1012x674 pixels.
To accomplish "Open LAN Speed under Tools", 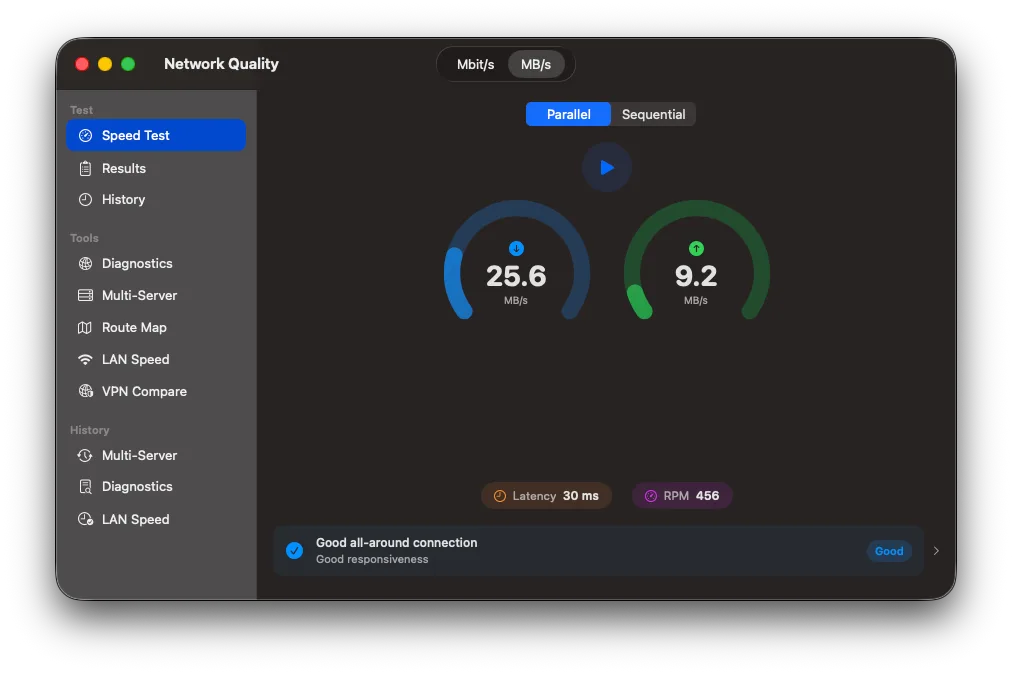I will pos(156,360).
